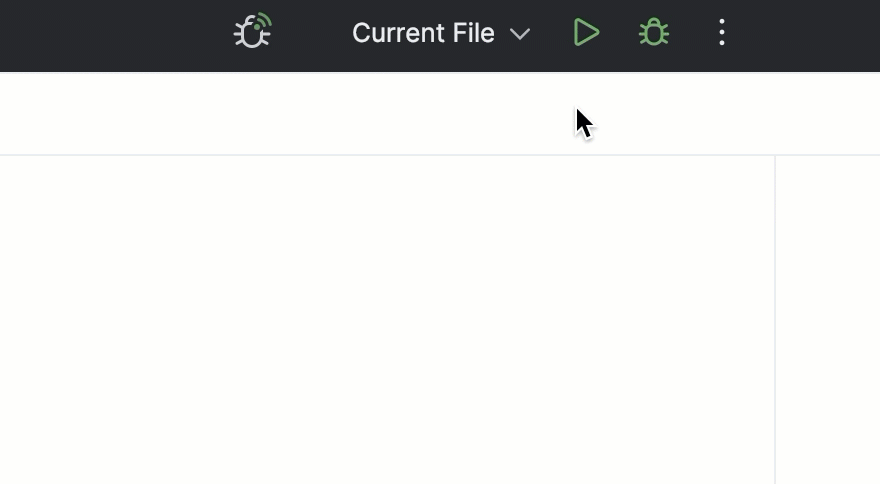Screen dimensions: 880x484
Task: Select the Current File configuration label
Action: (423, 33)
